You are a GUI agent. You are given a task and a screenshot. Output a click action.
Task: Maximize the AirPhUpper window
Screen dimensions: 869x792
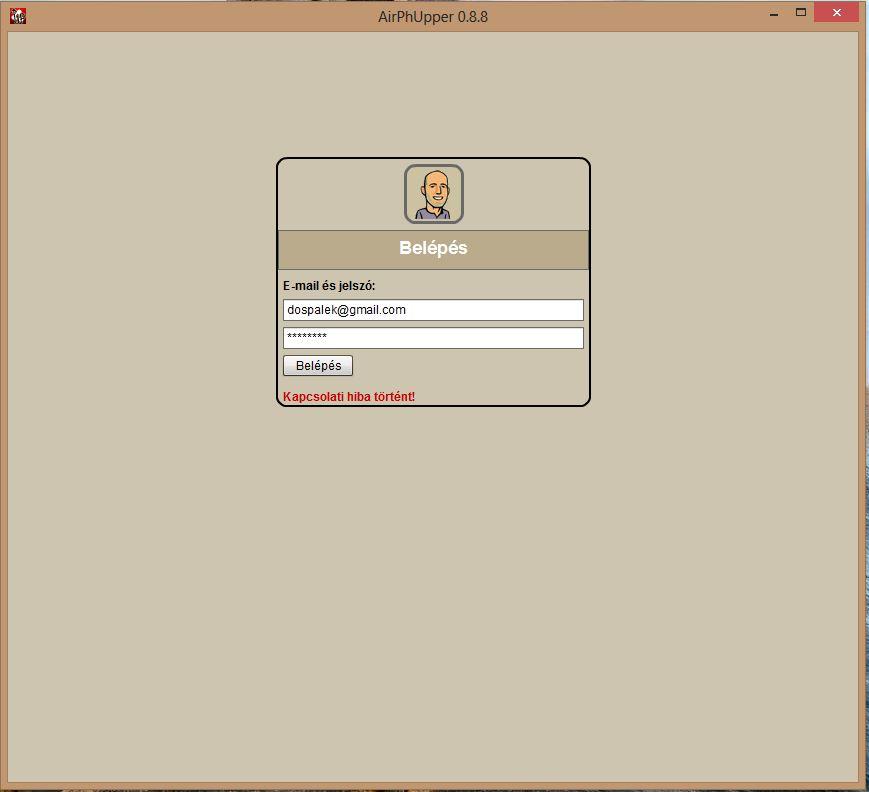pos(801,13)
